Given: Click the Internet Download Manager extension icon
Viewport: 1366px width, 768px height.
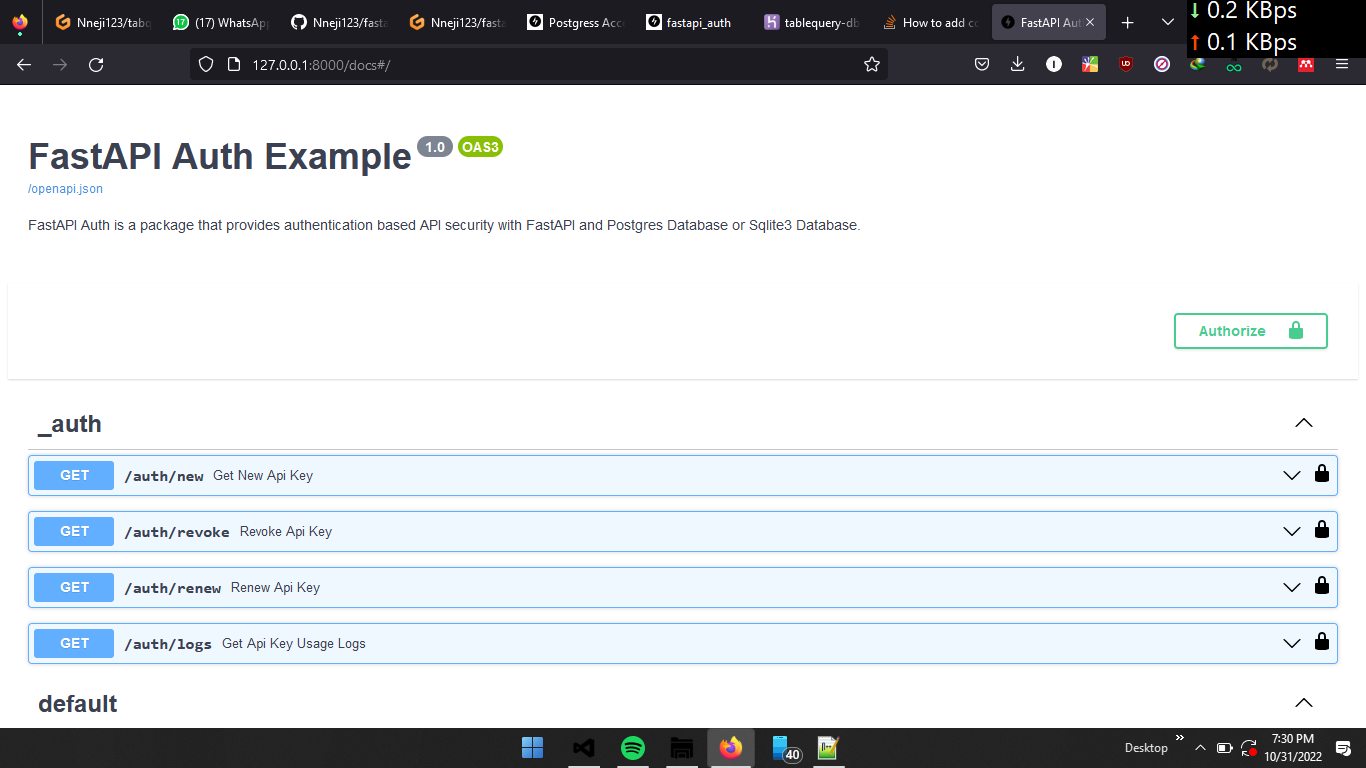Looking at the screenshot, I should [x=1198, y=64].
